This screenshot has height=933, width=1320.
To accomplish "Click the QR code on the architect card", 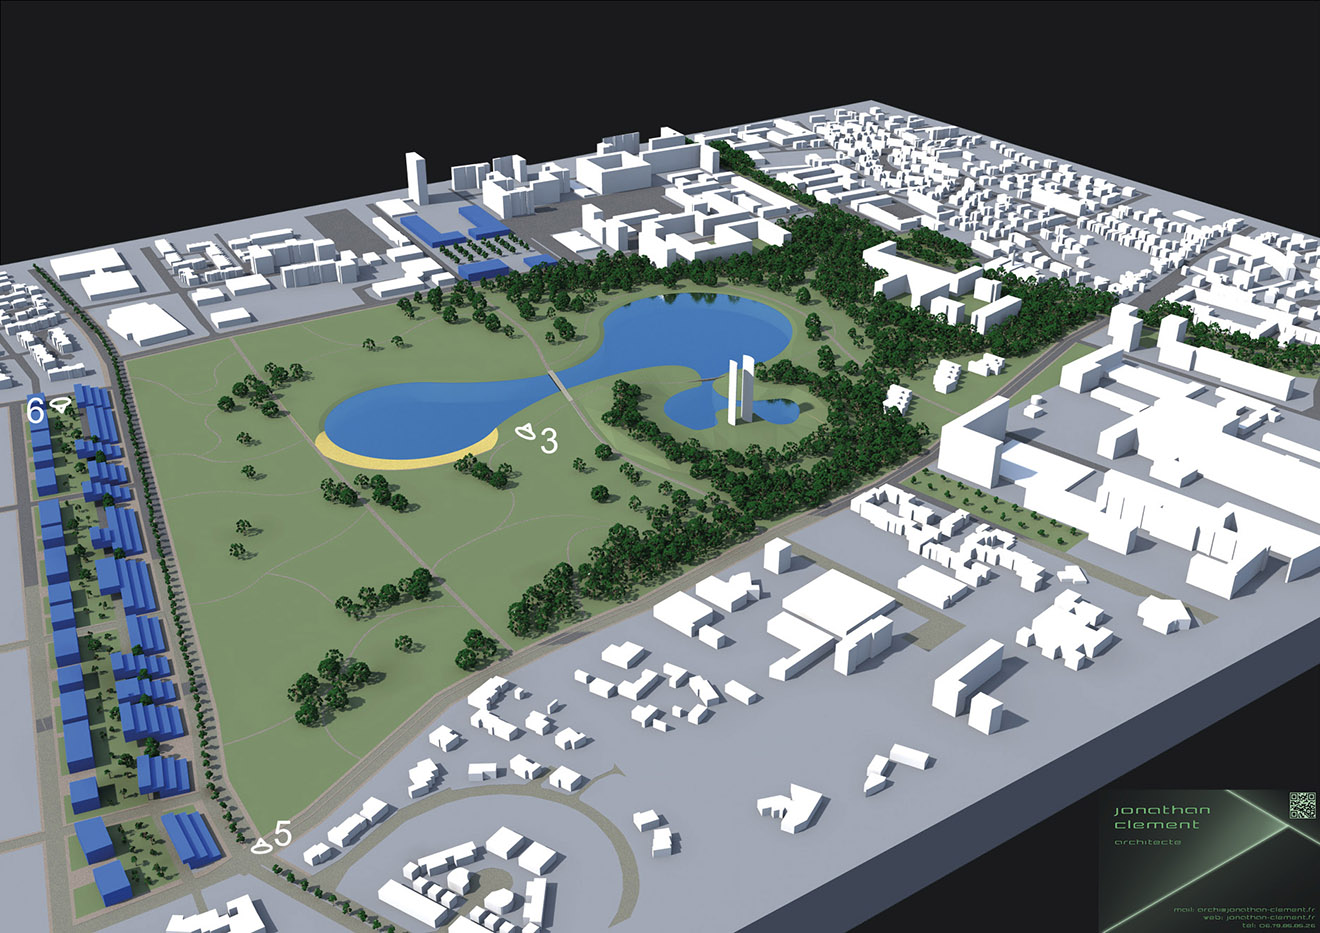I will click(x=1301, y=804).
